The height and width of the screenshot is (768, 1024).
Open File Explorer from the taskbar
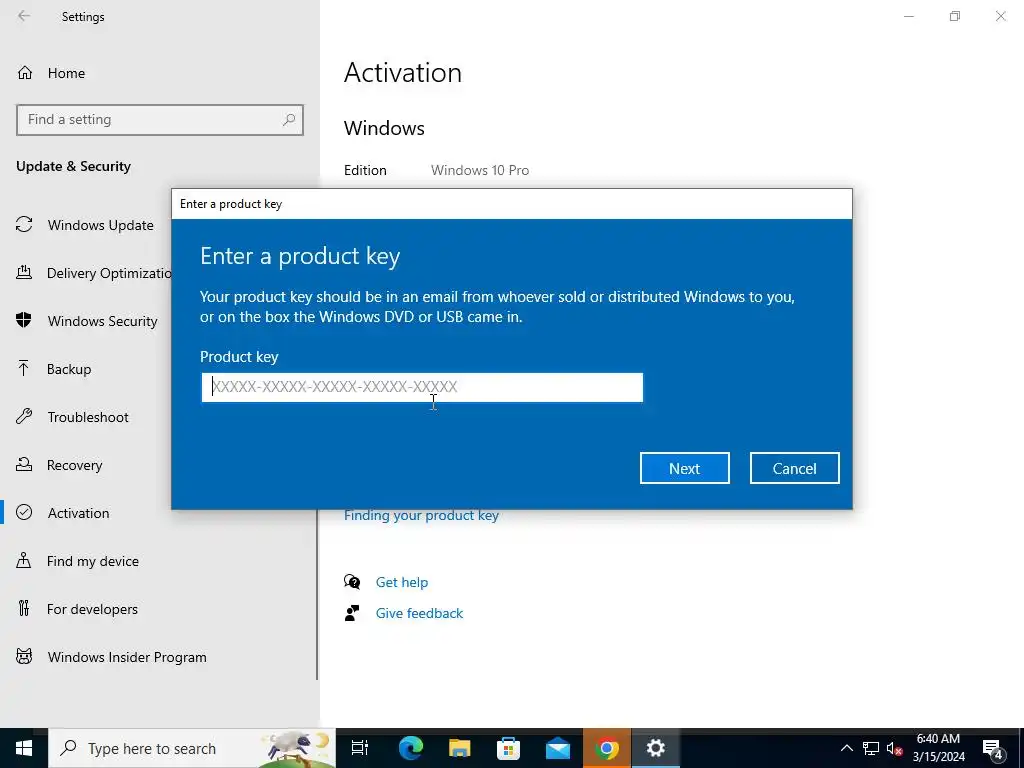[x=460, y=748]
